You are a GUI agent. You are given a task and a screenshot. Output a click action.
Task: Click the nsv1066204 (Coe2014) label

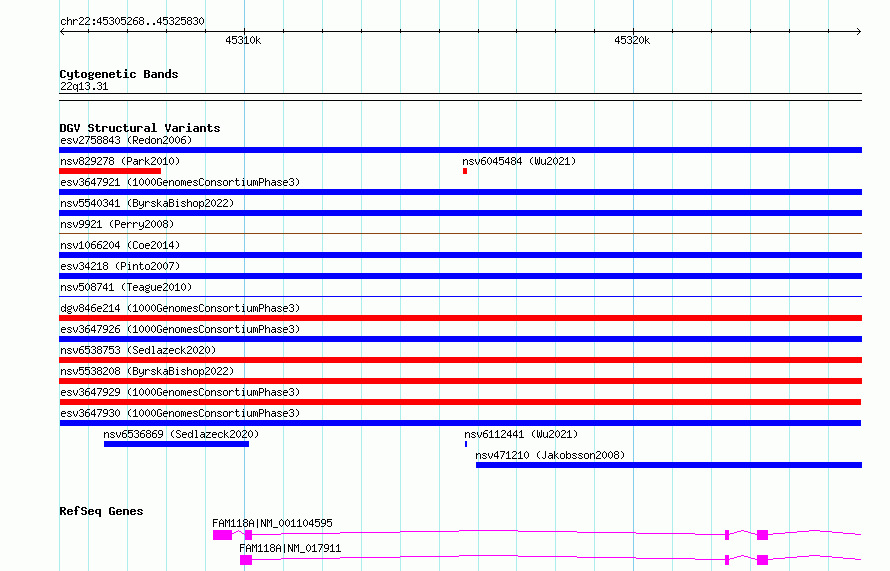point(120,245)
